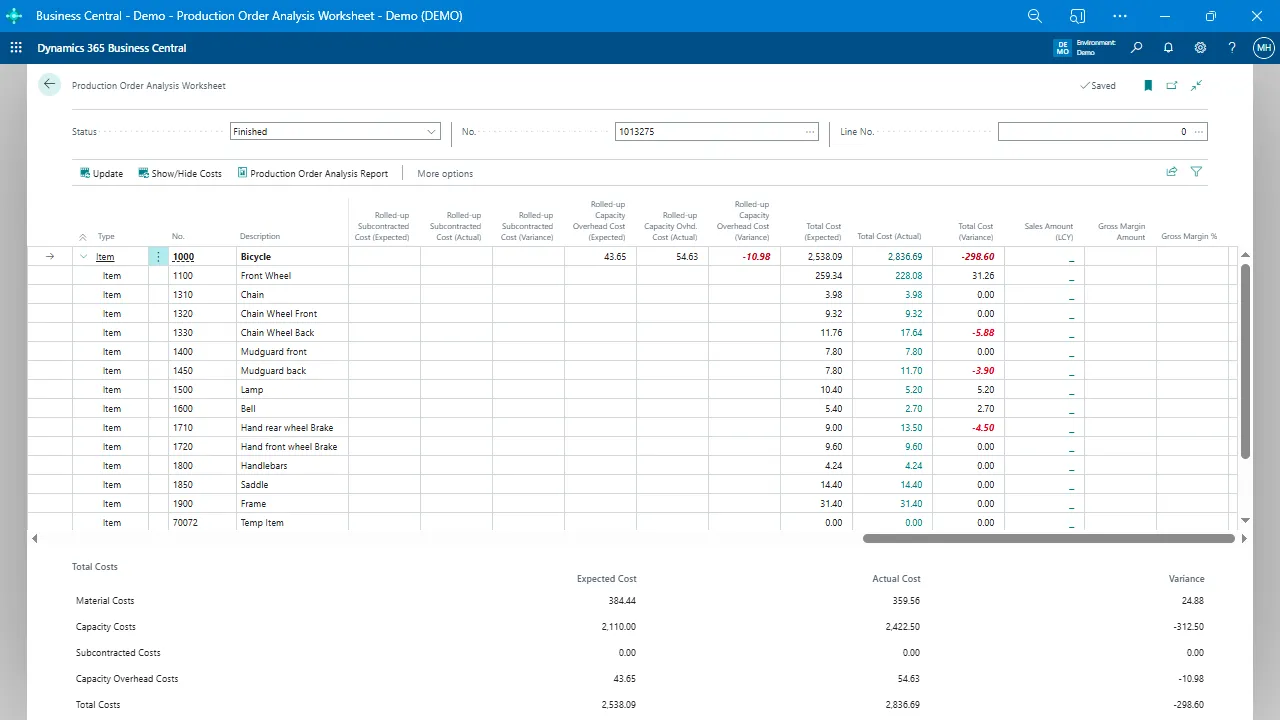This screenshot has height=720, width=1280.
Task: Run the Production Order Analysis Report
Action: point(312,174)
